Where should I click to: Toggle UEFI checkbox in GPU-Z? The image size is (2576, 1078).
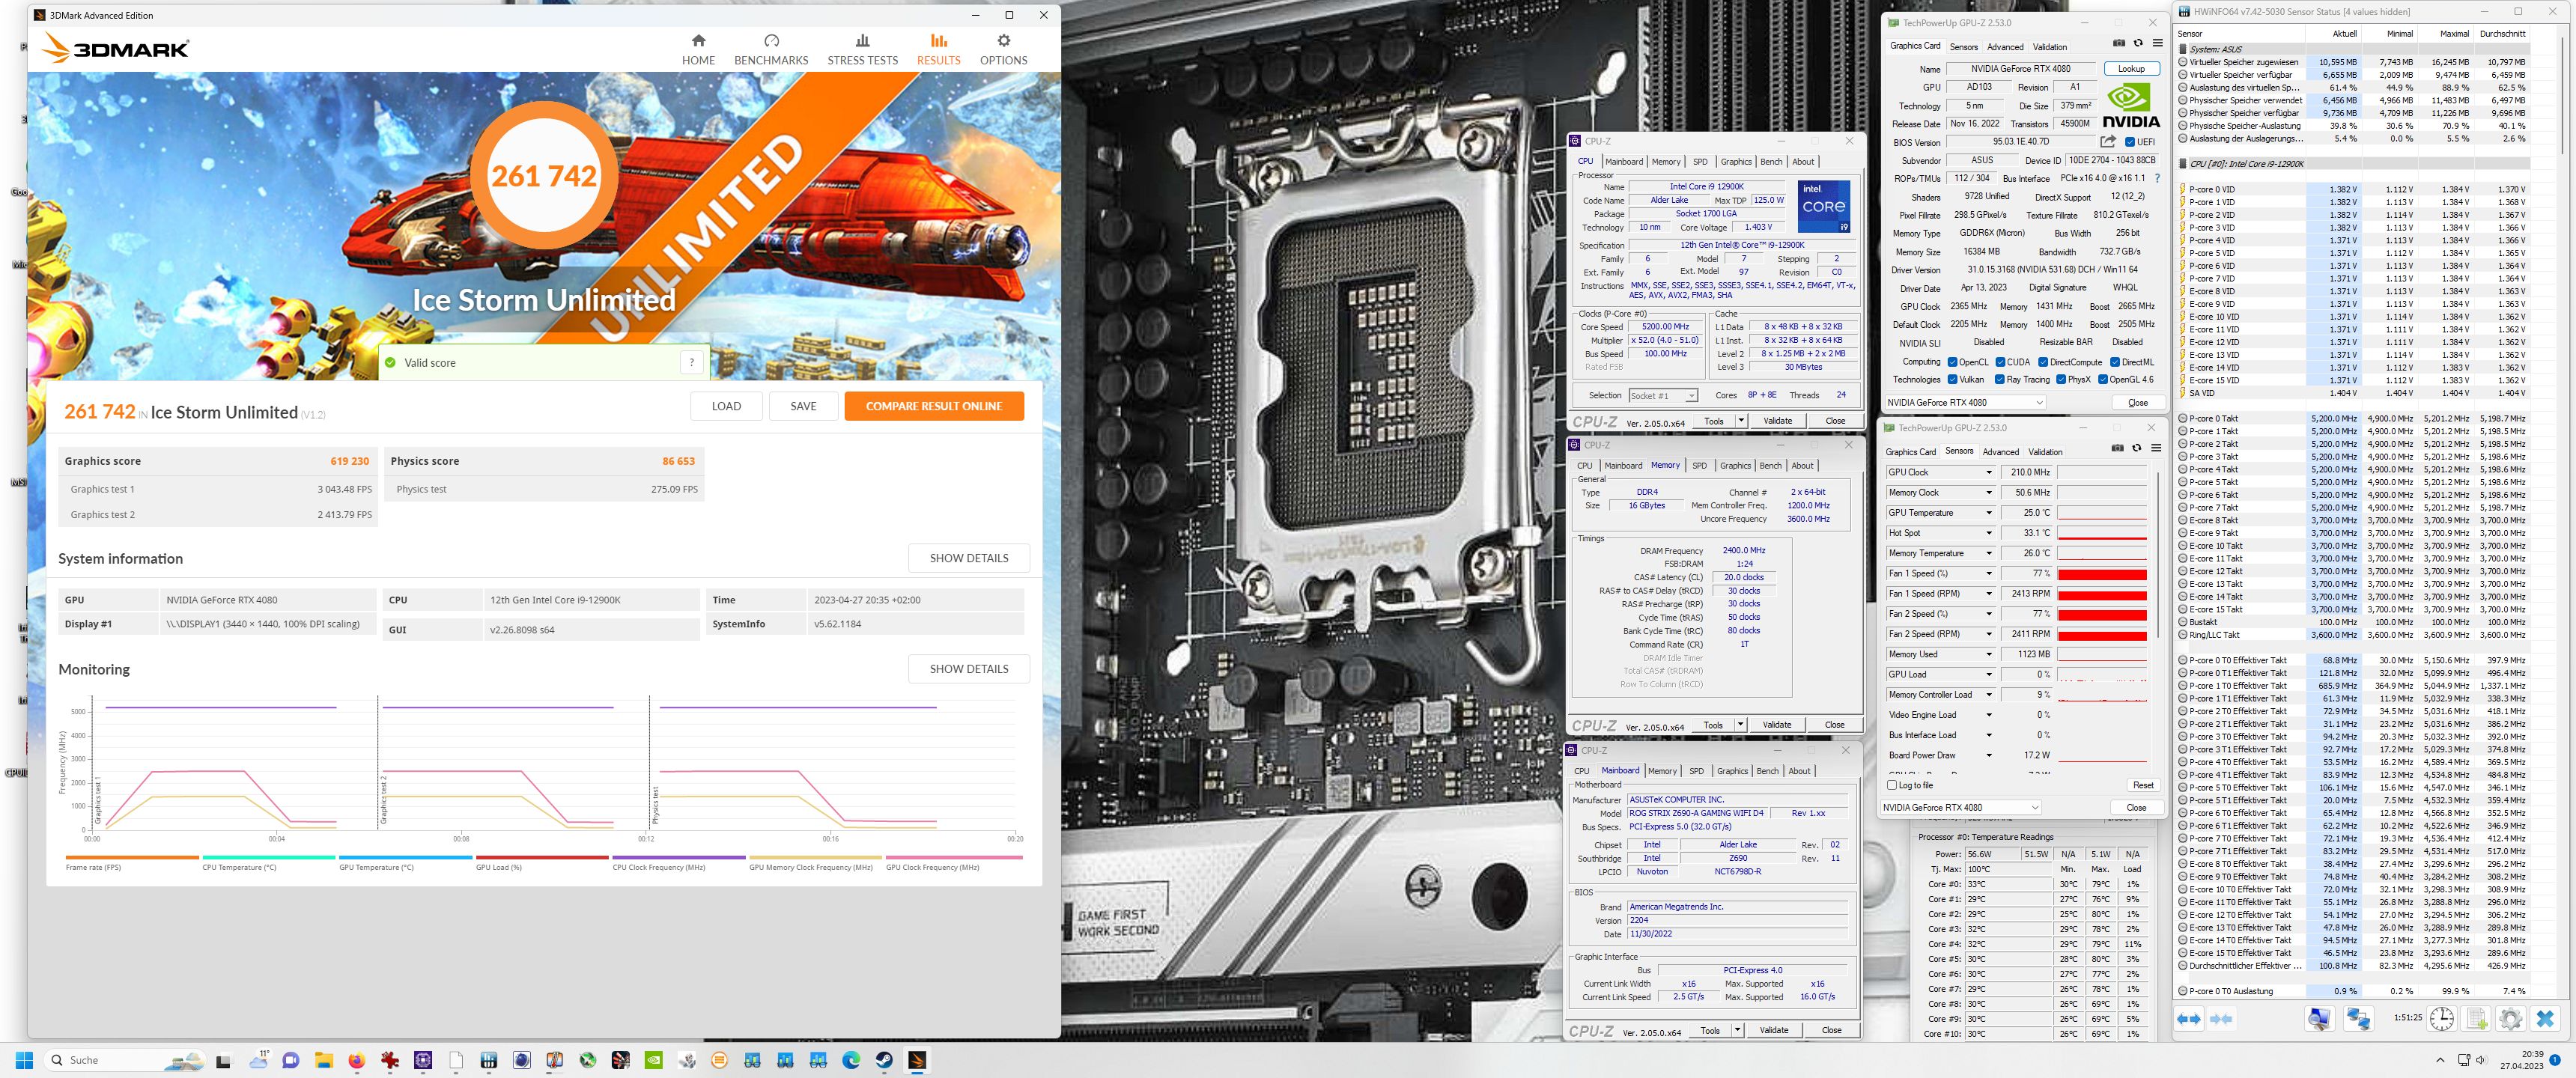pyautogui.click(x=2129, y=142)
